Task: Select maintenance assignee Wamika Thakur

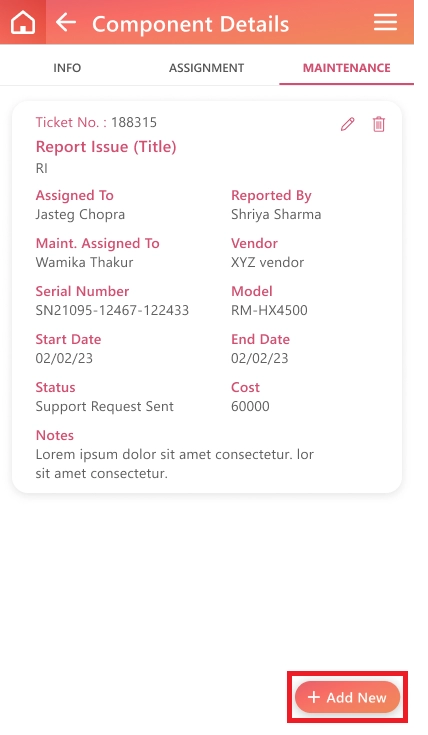Action: pos(84,262)
